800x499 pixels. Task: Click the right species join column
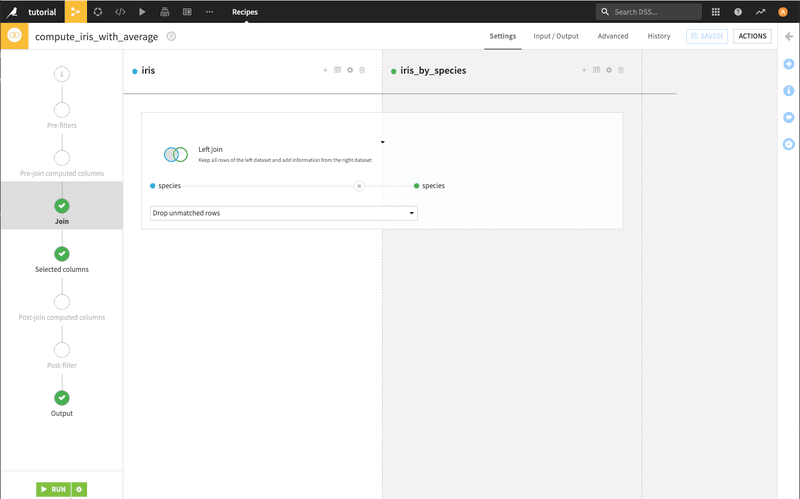tap(433, 186)
